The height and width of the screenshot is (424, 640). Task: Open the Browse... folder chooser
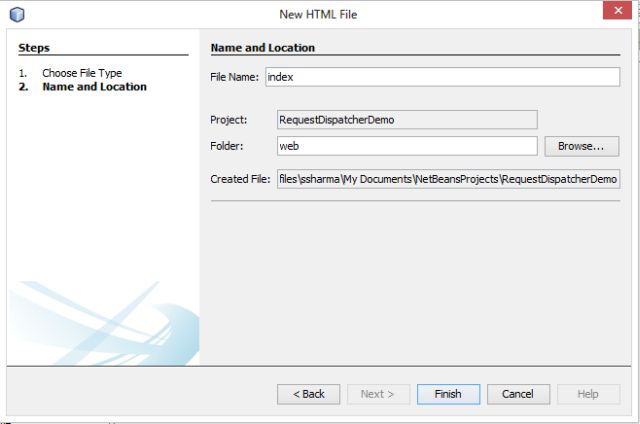(x=581, y=146)
